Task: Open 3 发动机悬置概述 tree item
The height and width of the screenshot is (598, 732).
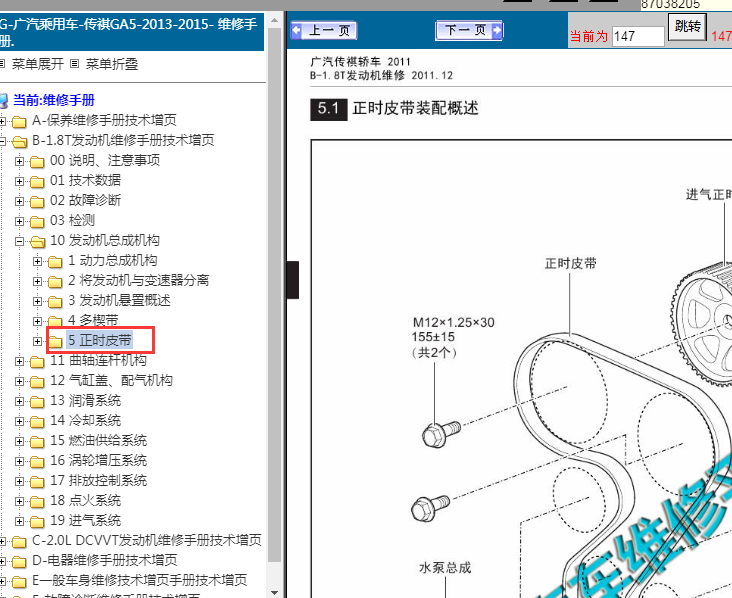Action: click(x=119, y=300)
